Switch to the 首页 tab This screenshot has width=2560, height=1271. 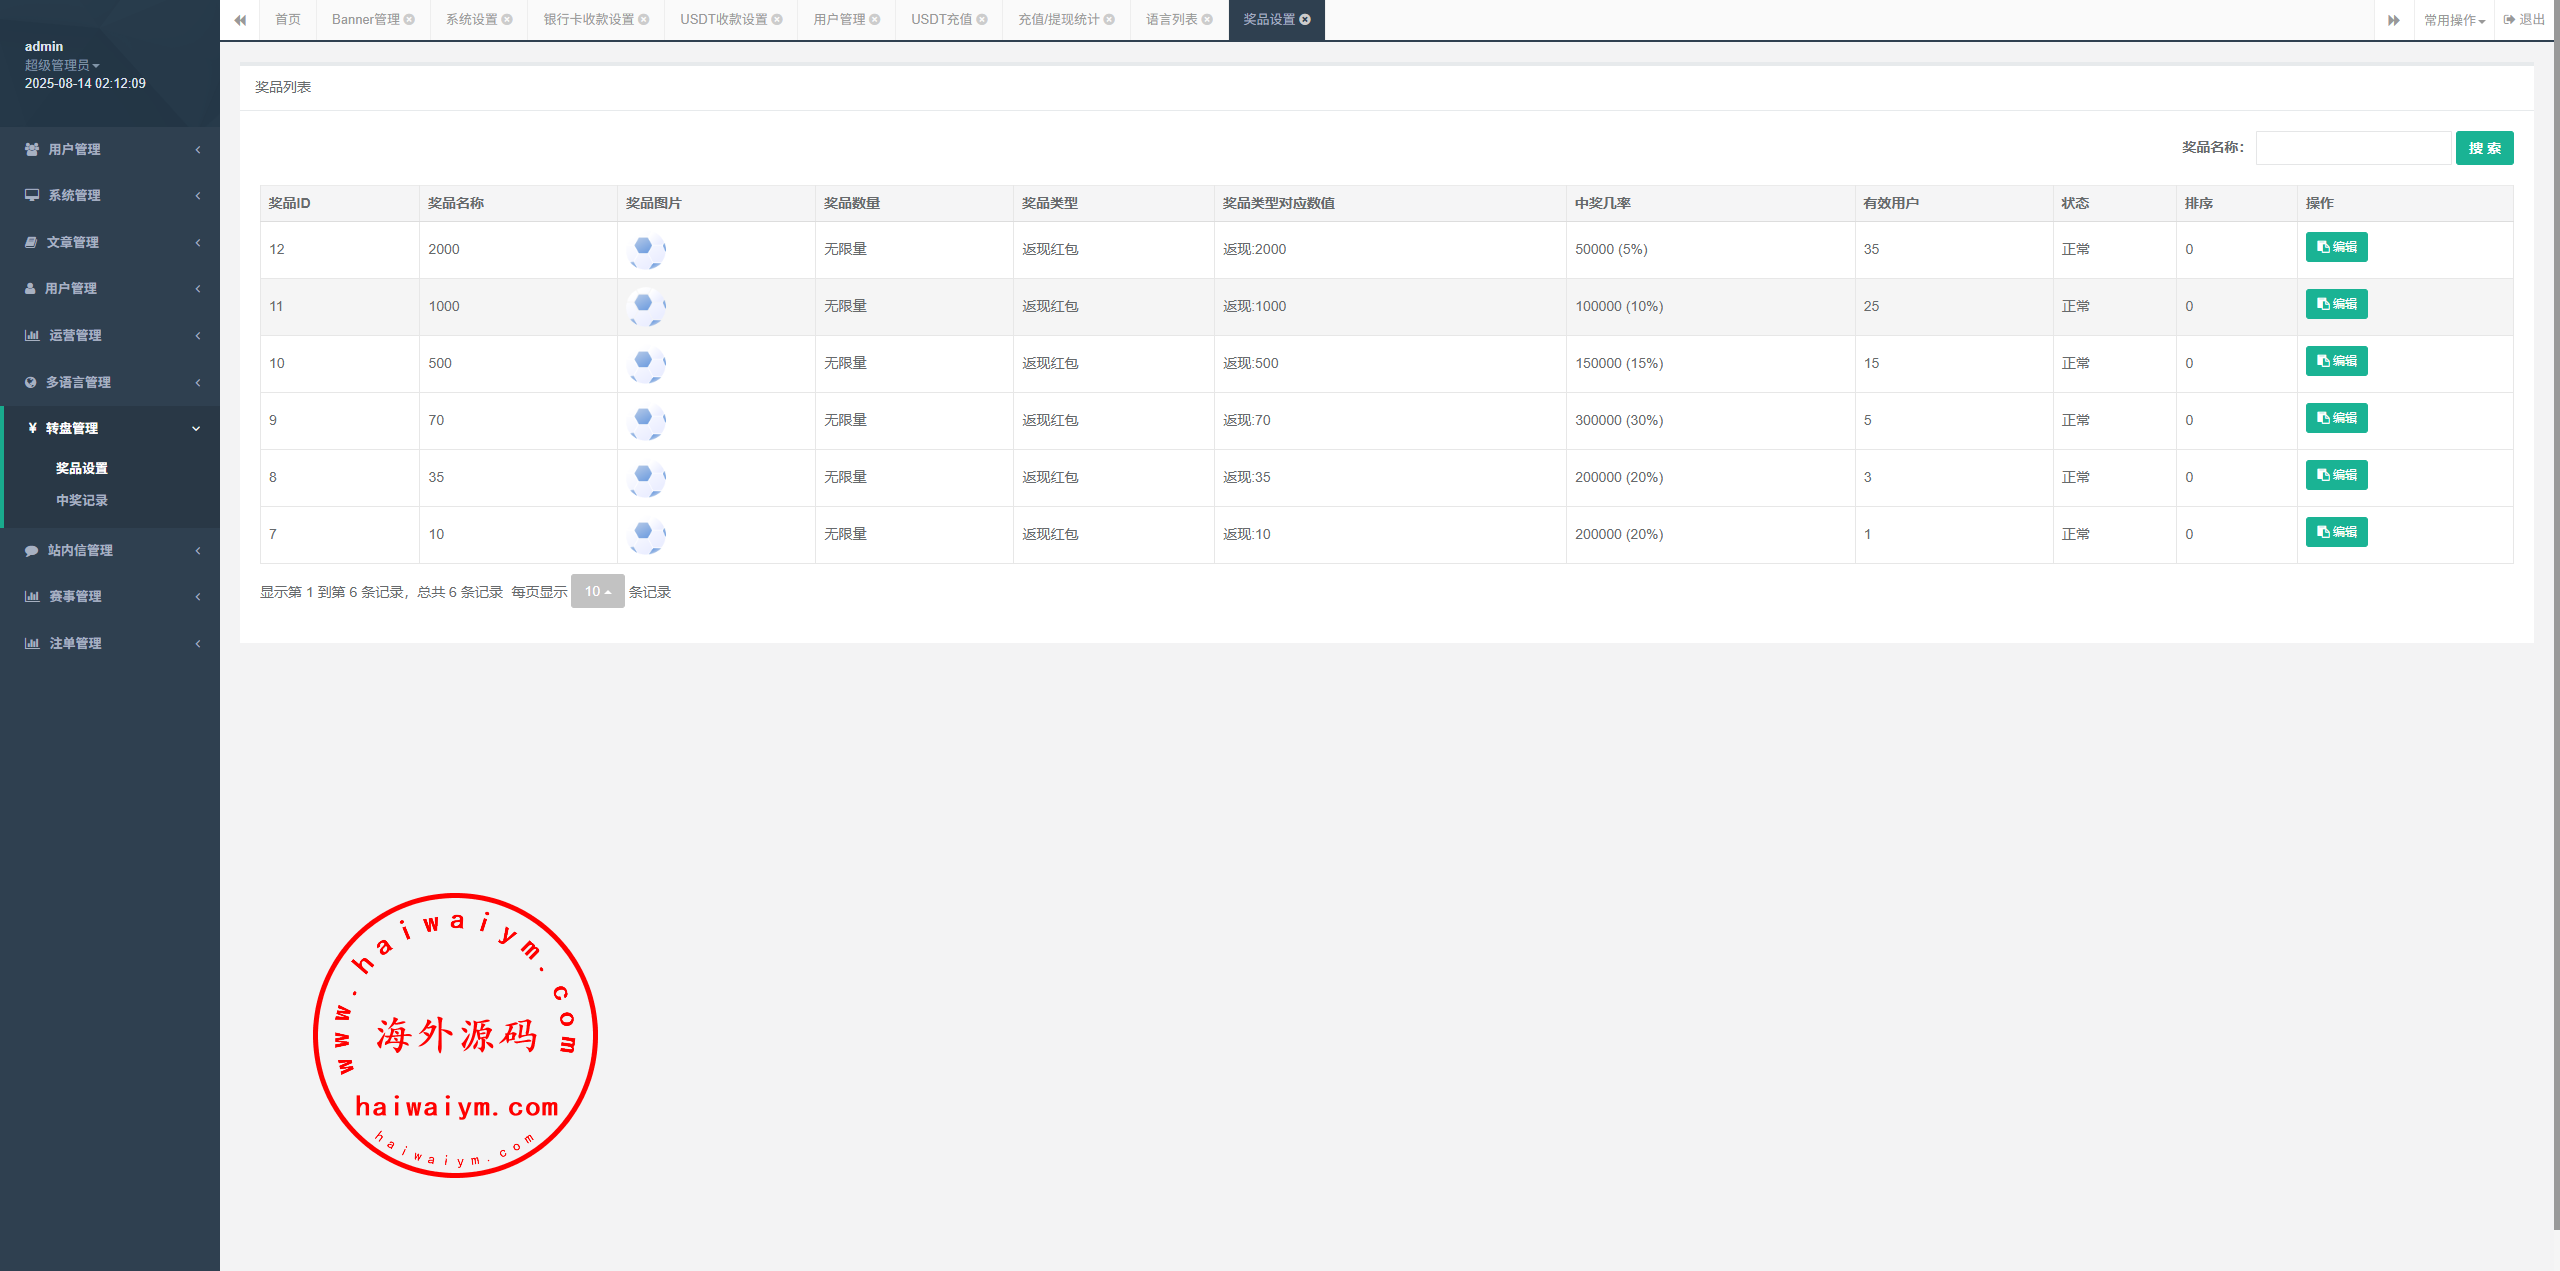click(288, 20)
